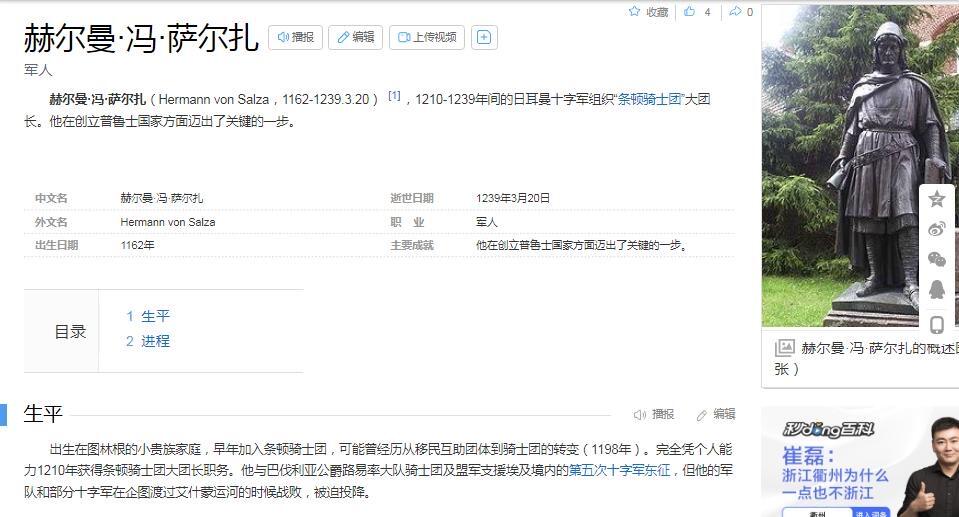Share to Weibo via side bar icon

936,229
